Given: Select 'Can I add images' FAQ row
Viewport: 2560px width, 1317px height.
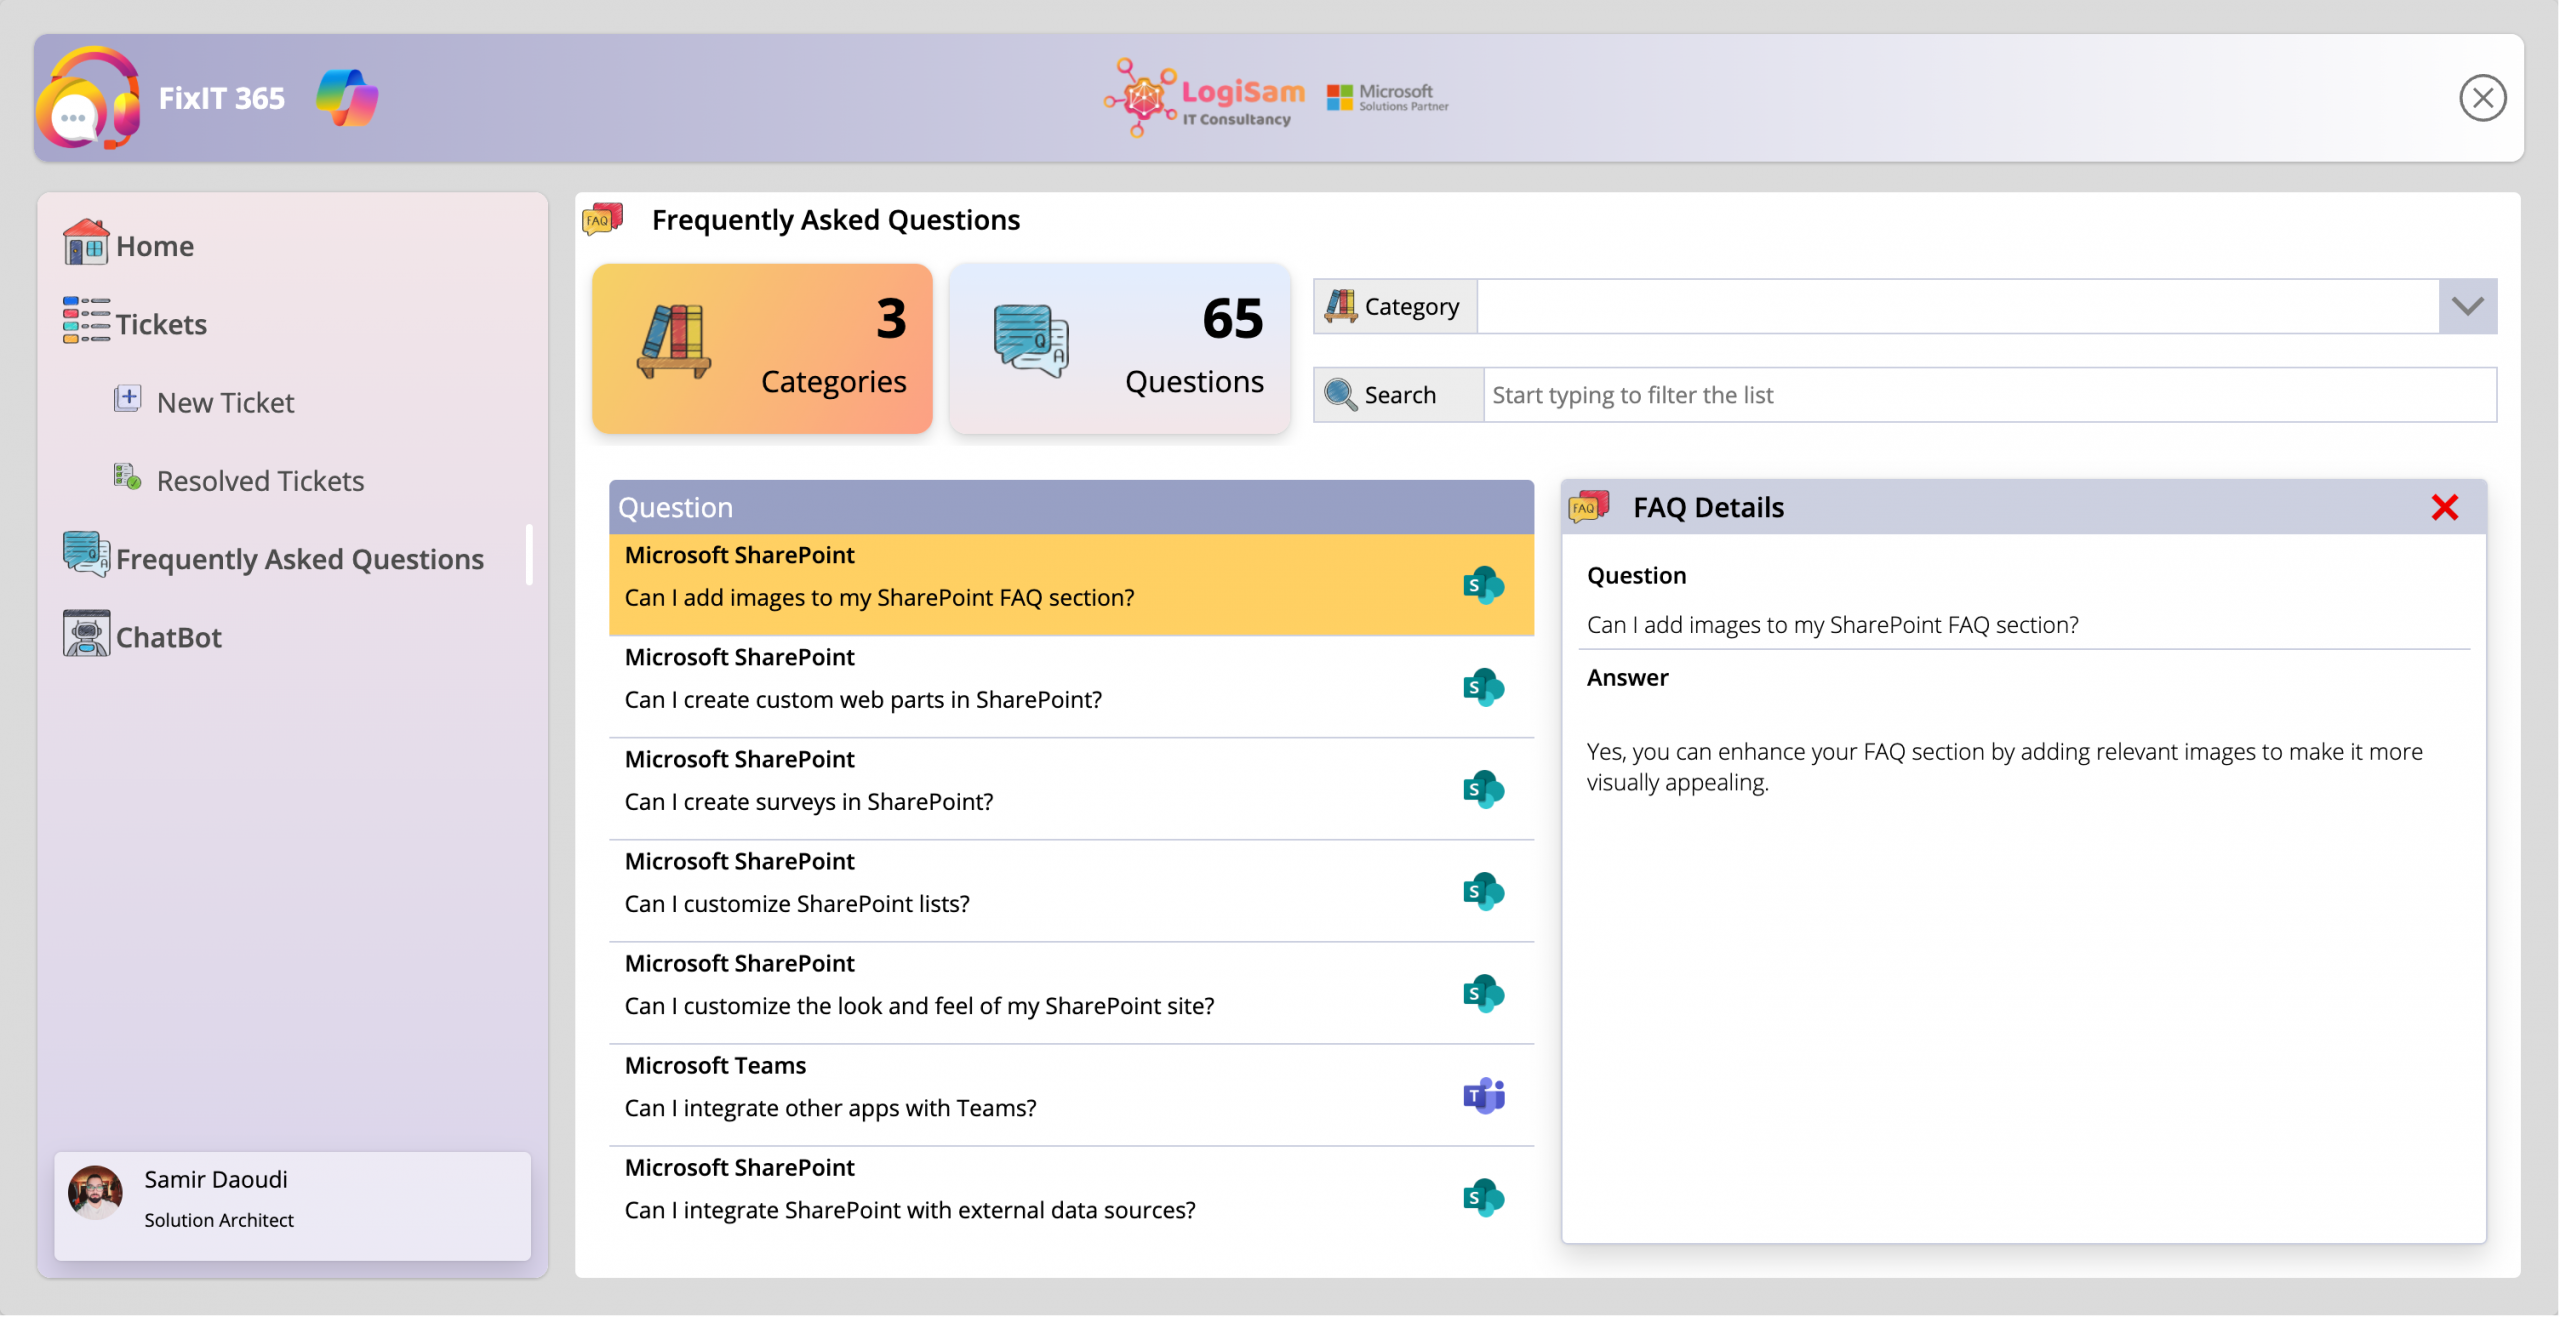Looking at the screenshot, I should point(1071,585).
